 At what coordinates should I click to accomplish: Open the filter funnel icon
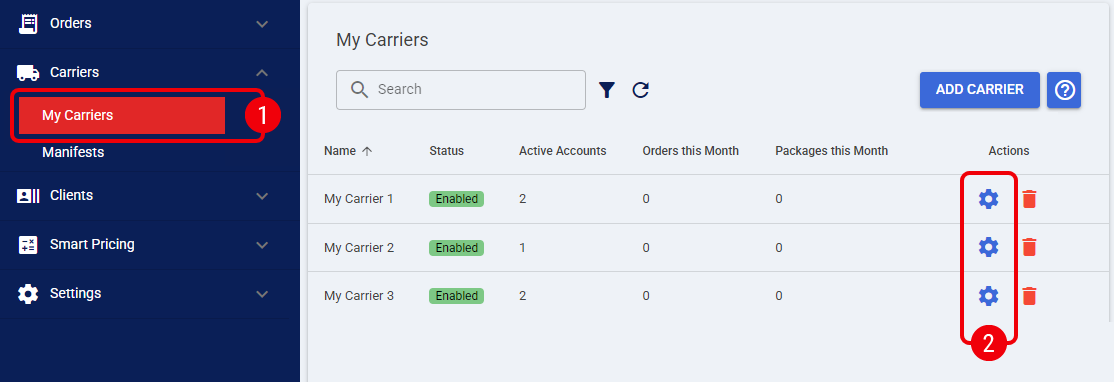click(x=606, y=89)
